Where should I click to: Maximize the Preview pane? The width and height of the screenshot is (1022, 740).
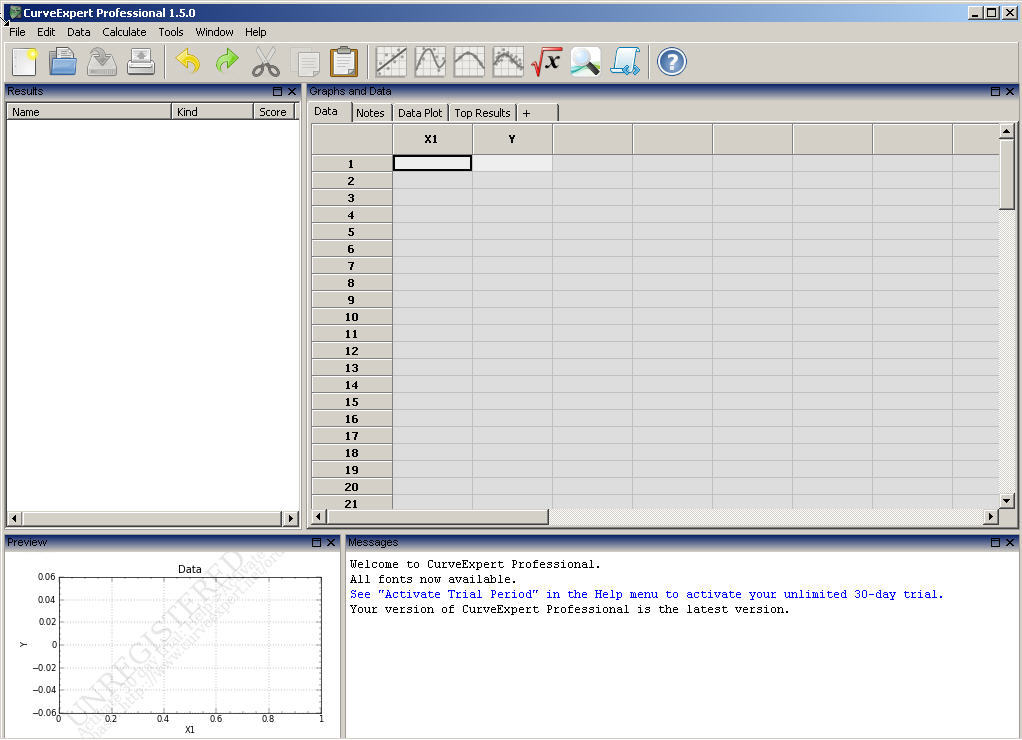317,542
